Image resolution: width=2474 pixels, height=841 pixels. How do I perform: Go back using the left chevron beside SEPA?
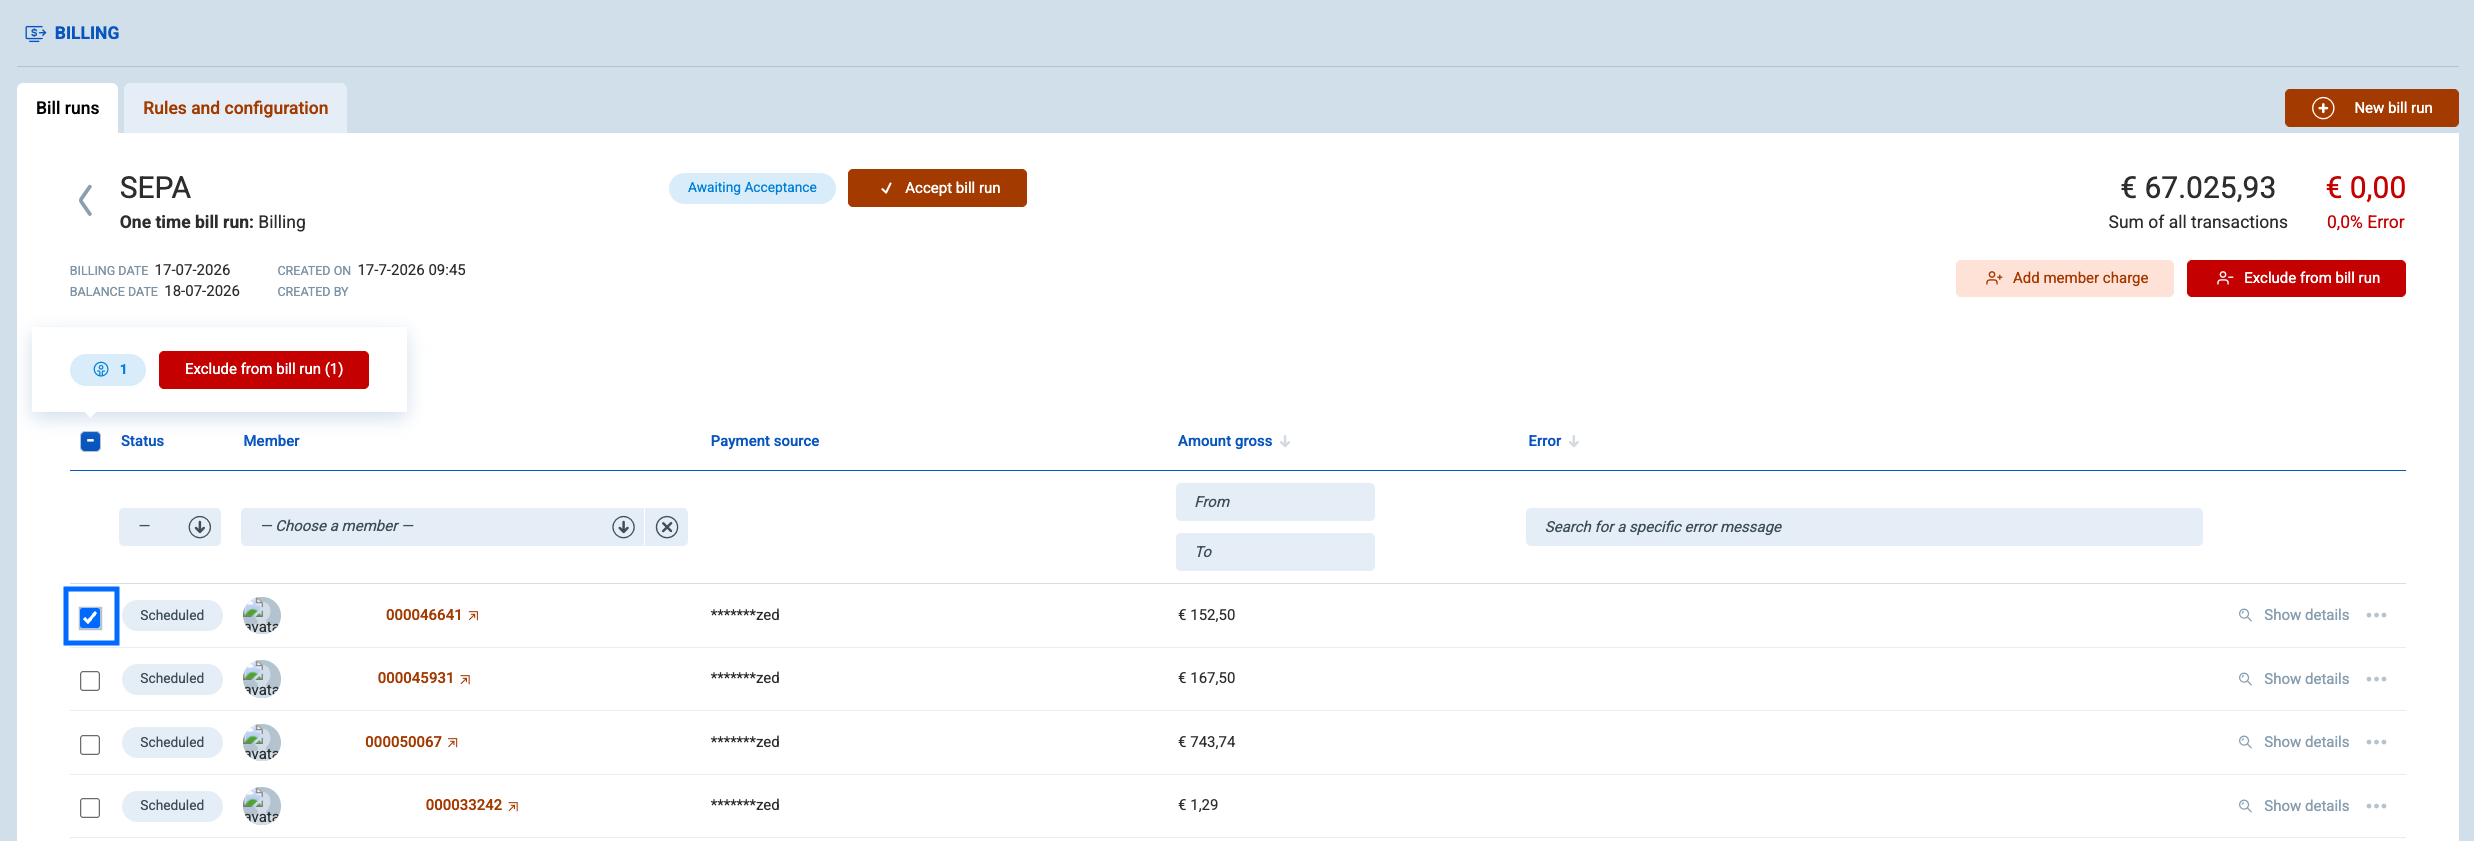[86, 200]
